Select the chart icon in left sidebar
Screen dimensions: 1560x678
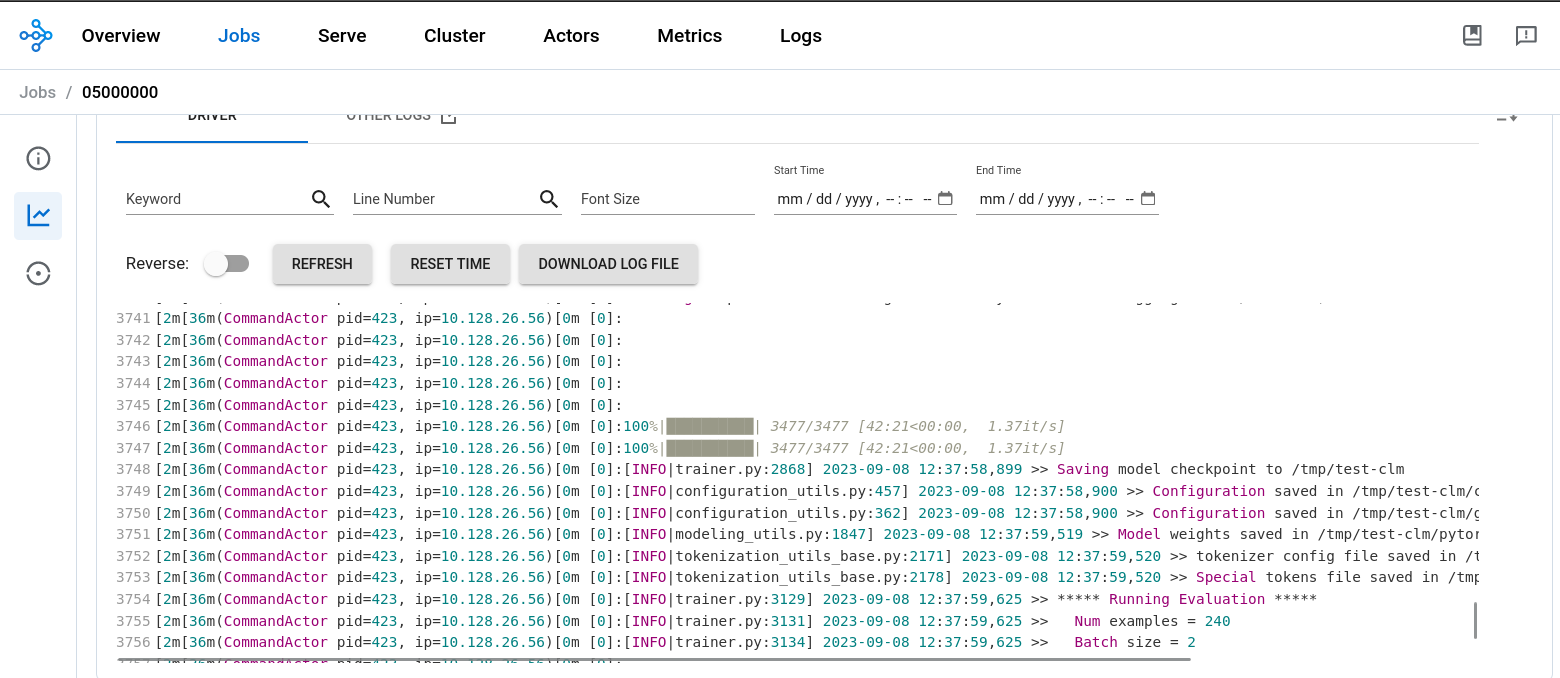pos(38,215)
